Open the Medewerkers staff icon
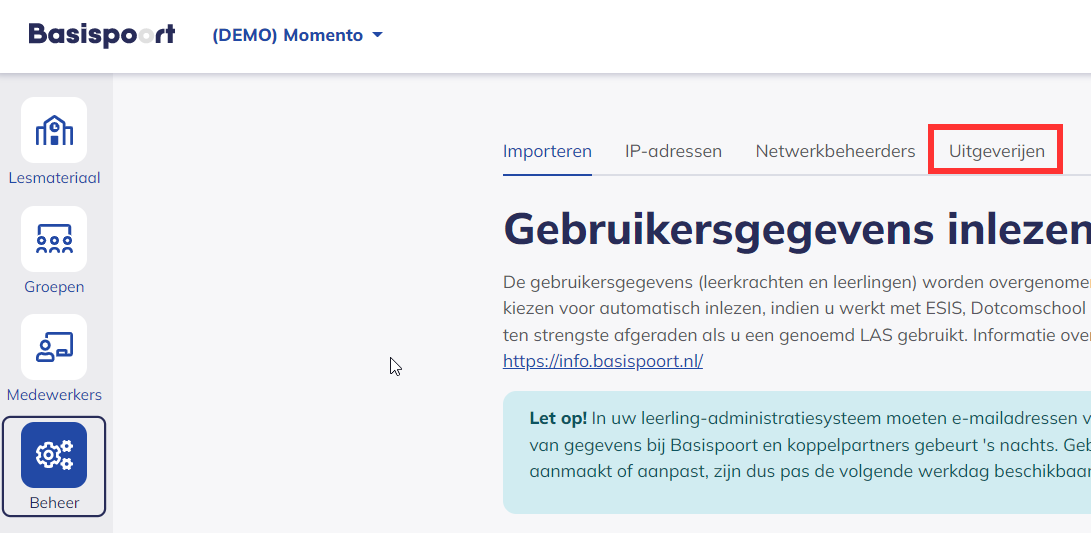The height and width of the screenshot is (533, 1091). tap(54, 347)
